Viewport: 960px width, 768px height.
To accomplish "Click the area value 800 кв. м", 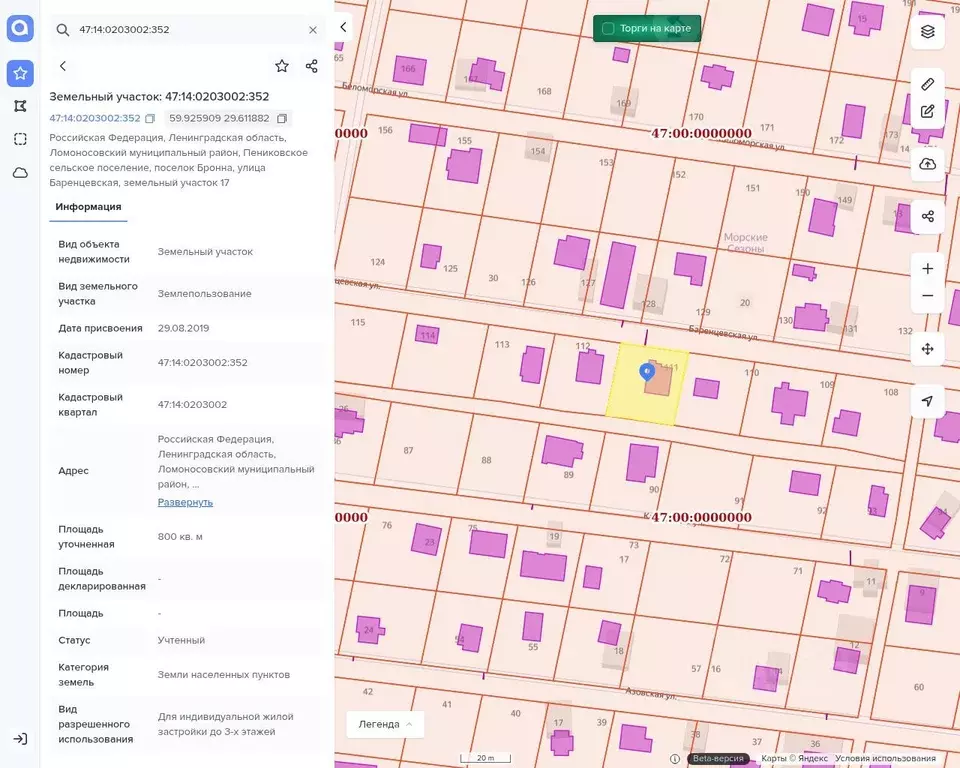I will click(x=180, y=536).
